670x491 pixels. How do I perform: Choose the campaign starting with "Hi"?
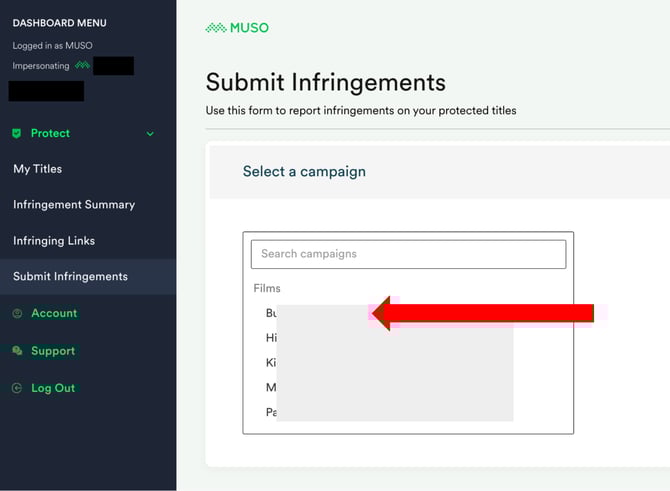coord(271,338)
